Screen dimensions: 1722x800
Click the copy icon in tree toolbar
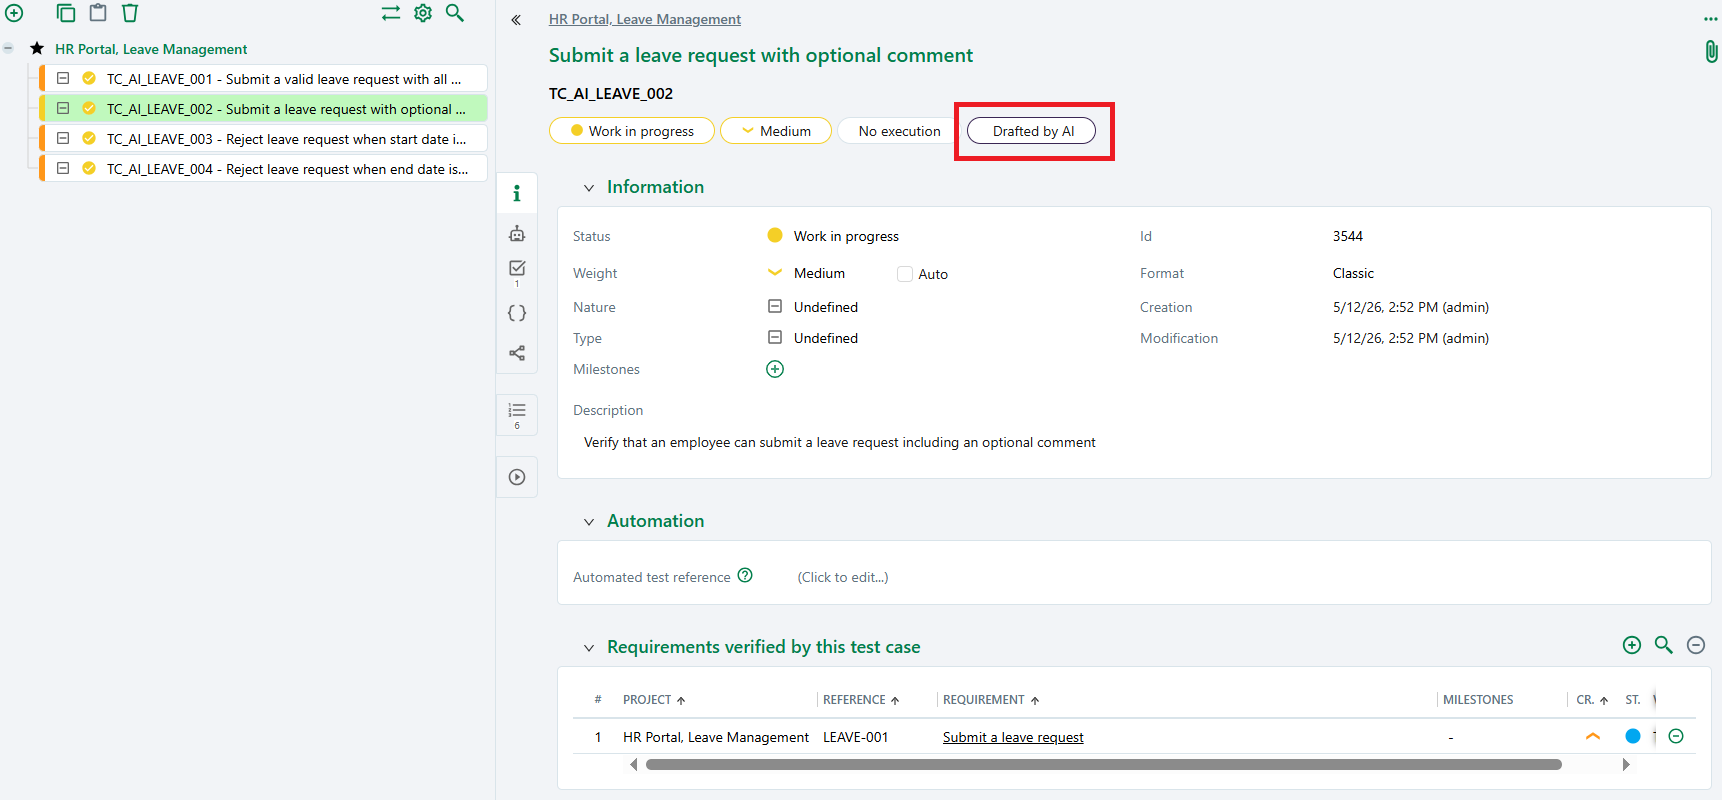(x=66, y=13)
